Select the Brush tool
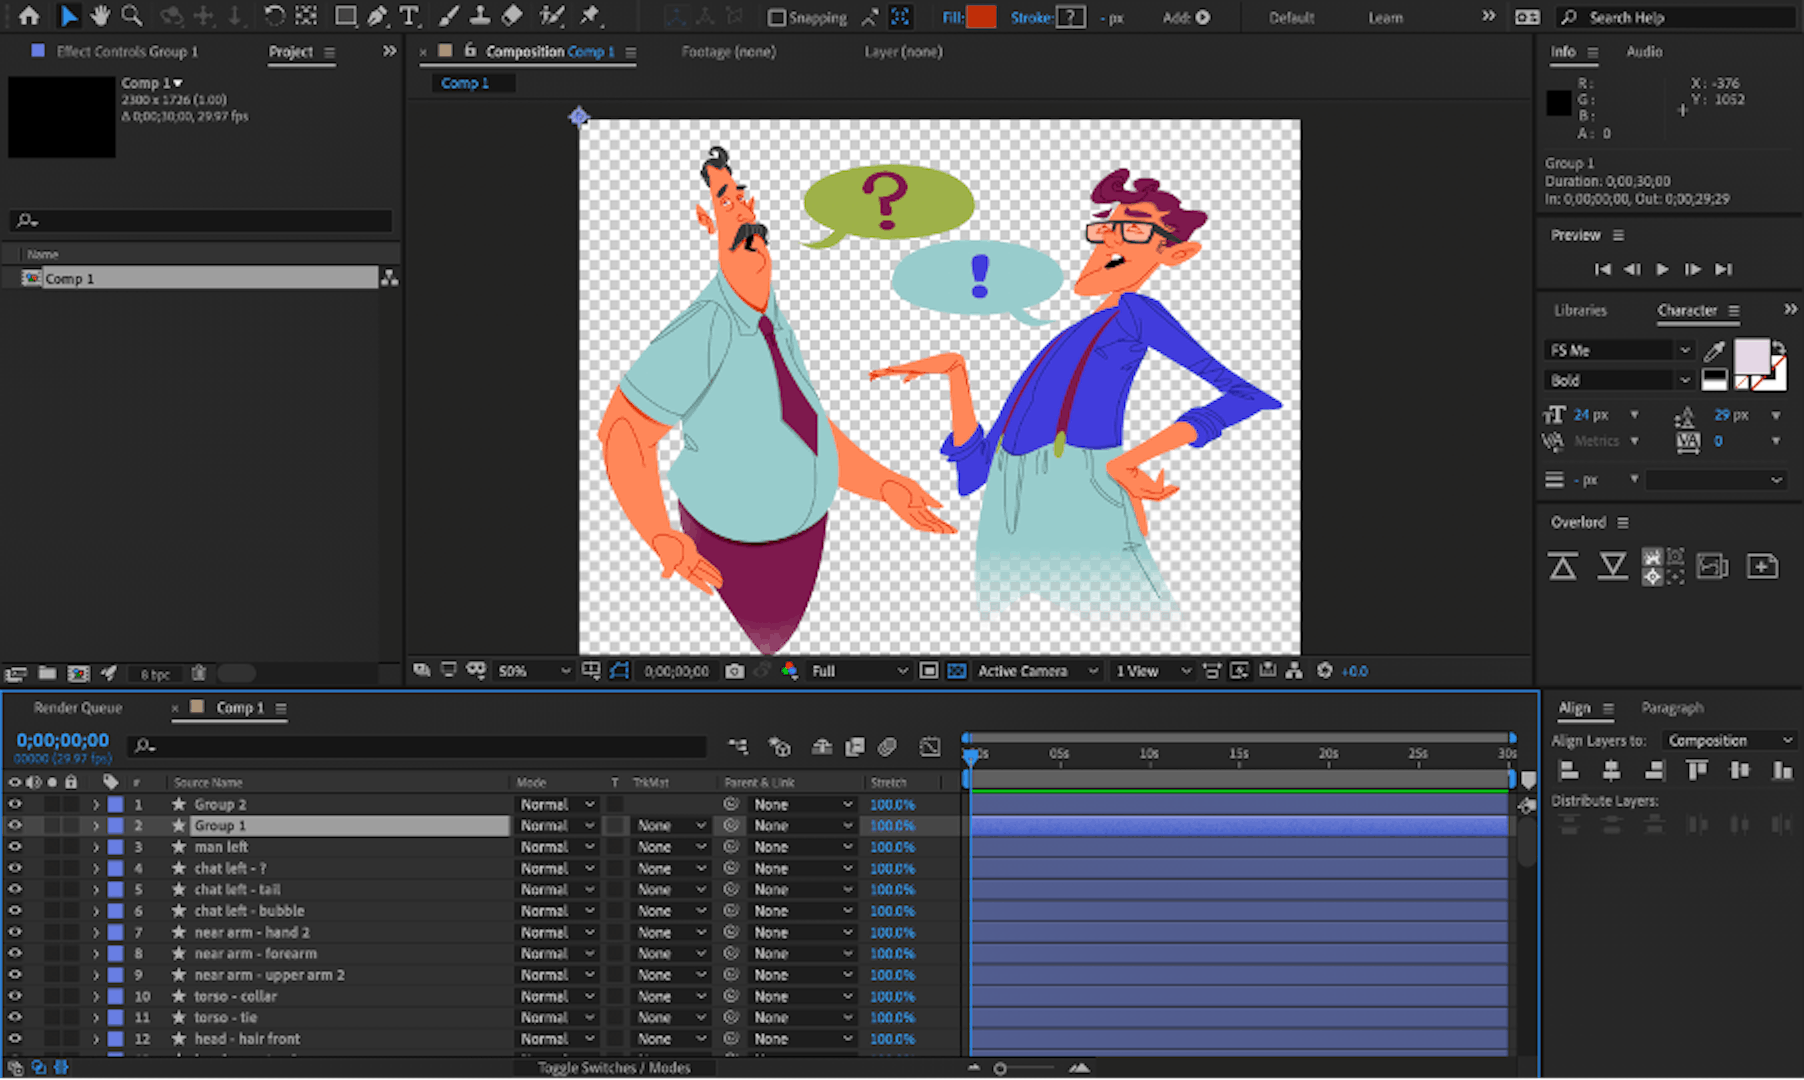The image size is (1804, 1080). click(447, 16)
